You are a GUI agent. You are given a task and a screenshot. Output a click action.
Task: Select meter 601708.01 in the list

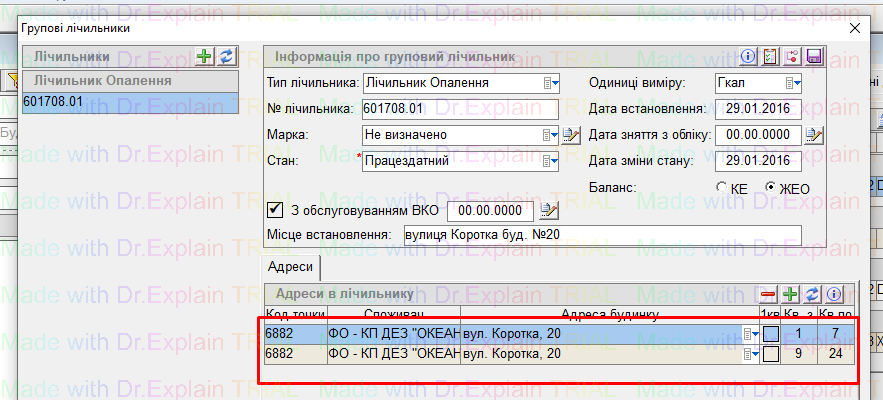pos(129,101)
